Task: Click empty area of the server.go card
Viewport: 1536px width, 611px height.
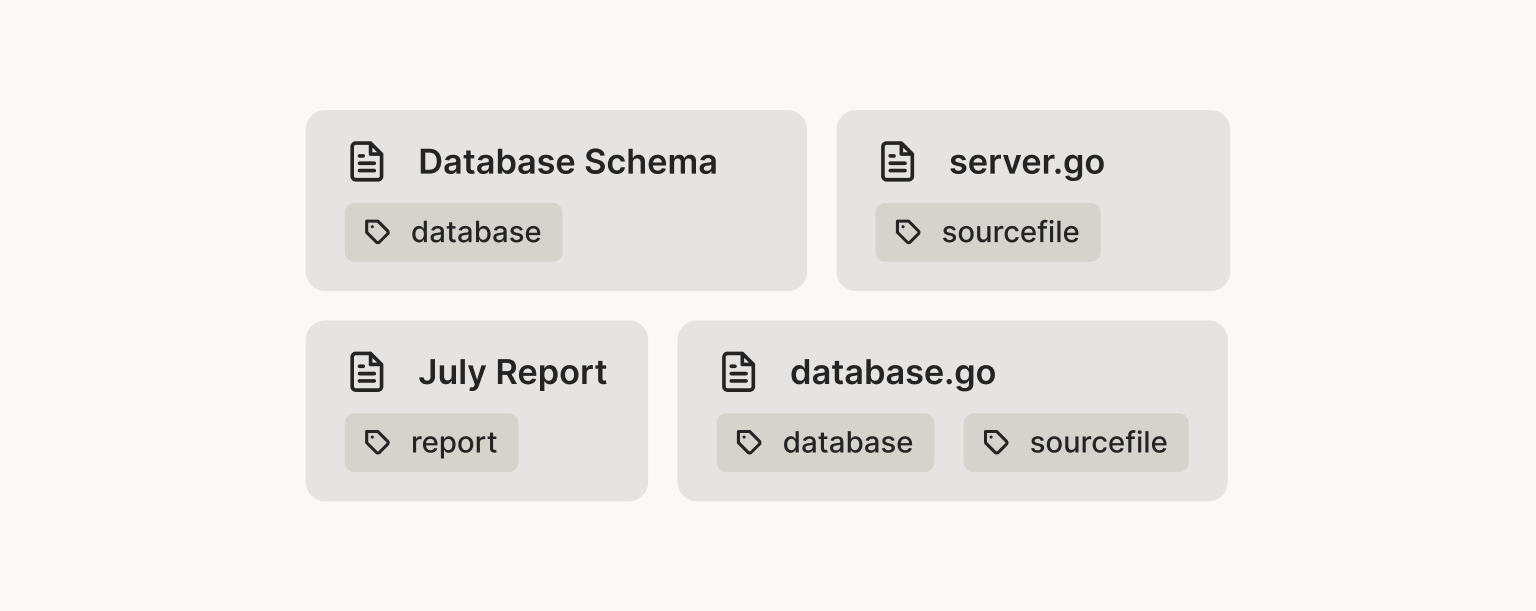Action: (x=1170, y=240)
